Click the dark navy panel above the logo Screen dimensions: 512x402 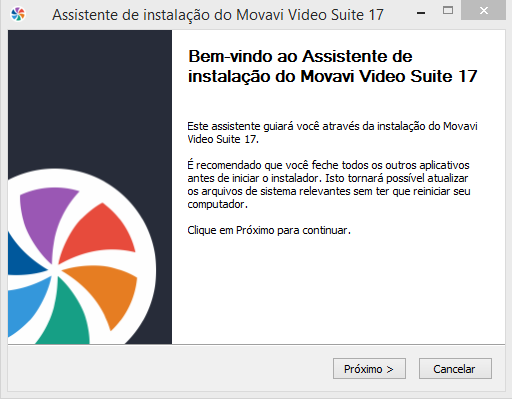point(90,97)
